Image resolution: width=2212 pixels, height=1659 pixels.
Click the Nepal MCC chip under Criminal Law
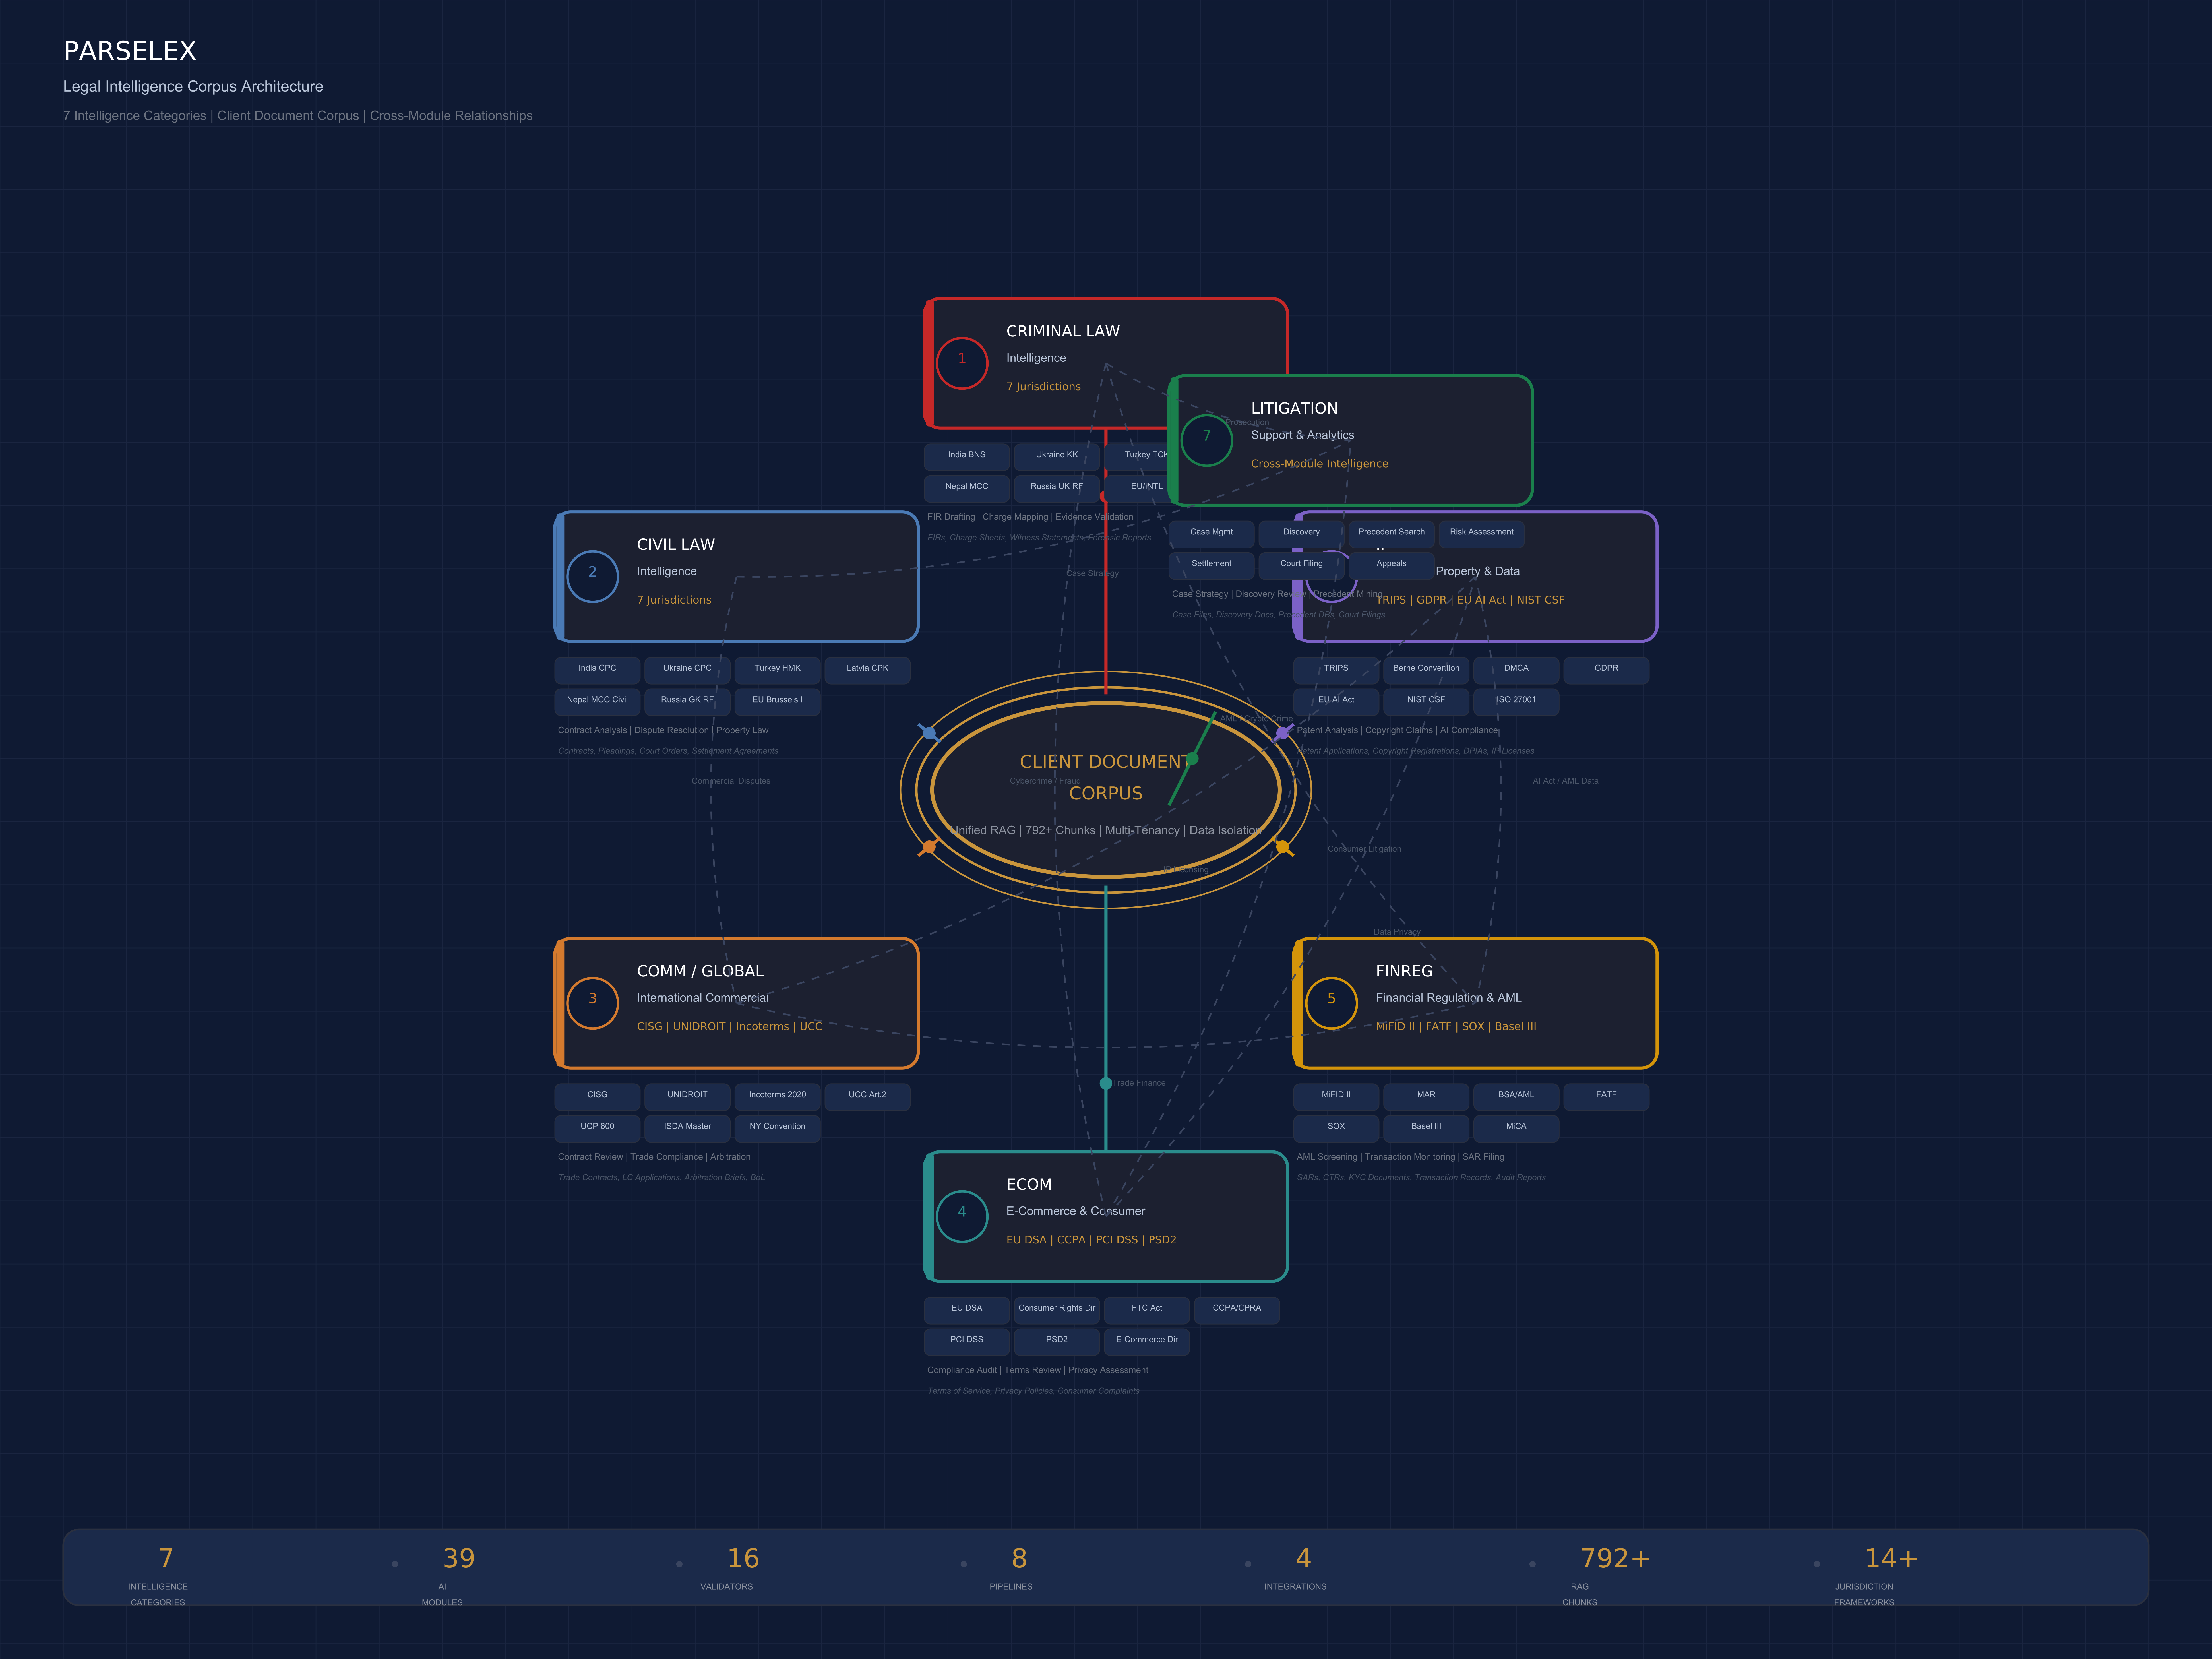(x=967, y=489)
